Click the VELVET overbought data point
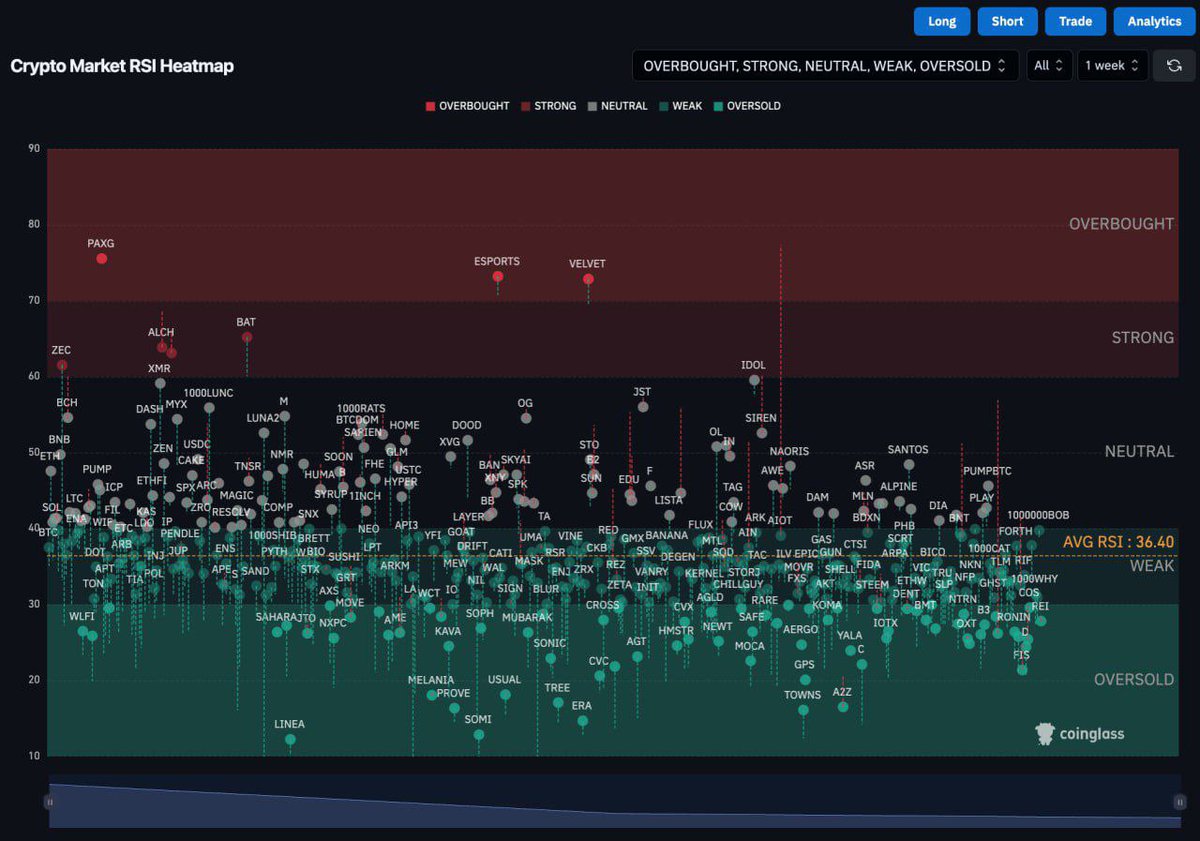 [588, 280]
